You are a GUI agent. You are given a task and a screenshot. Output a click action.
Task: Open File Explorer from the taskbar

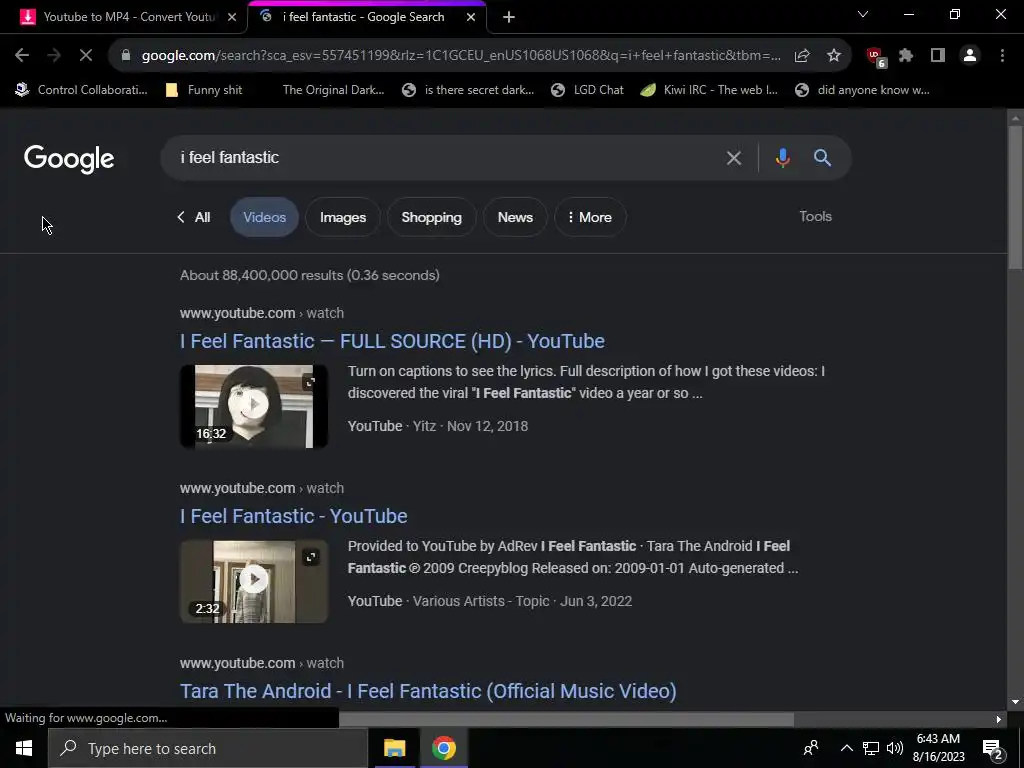coord(394,748)
